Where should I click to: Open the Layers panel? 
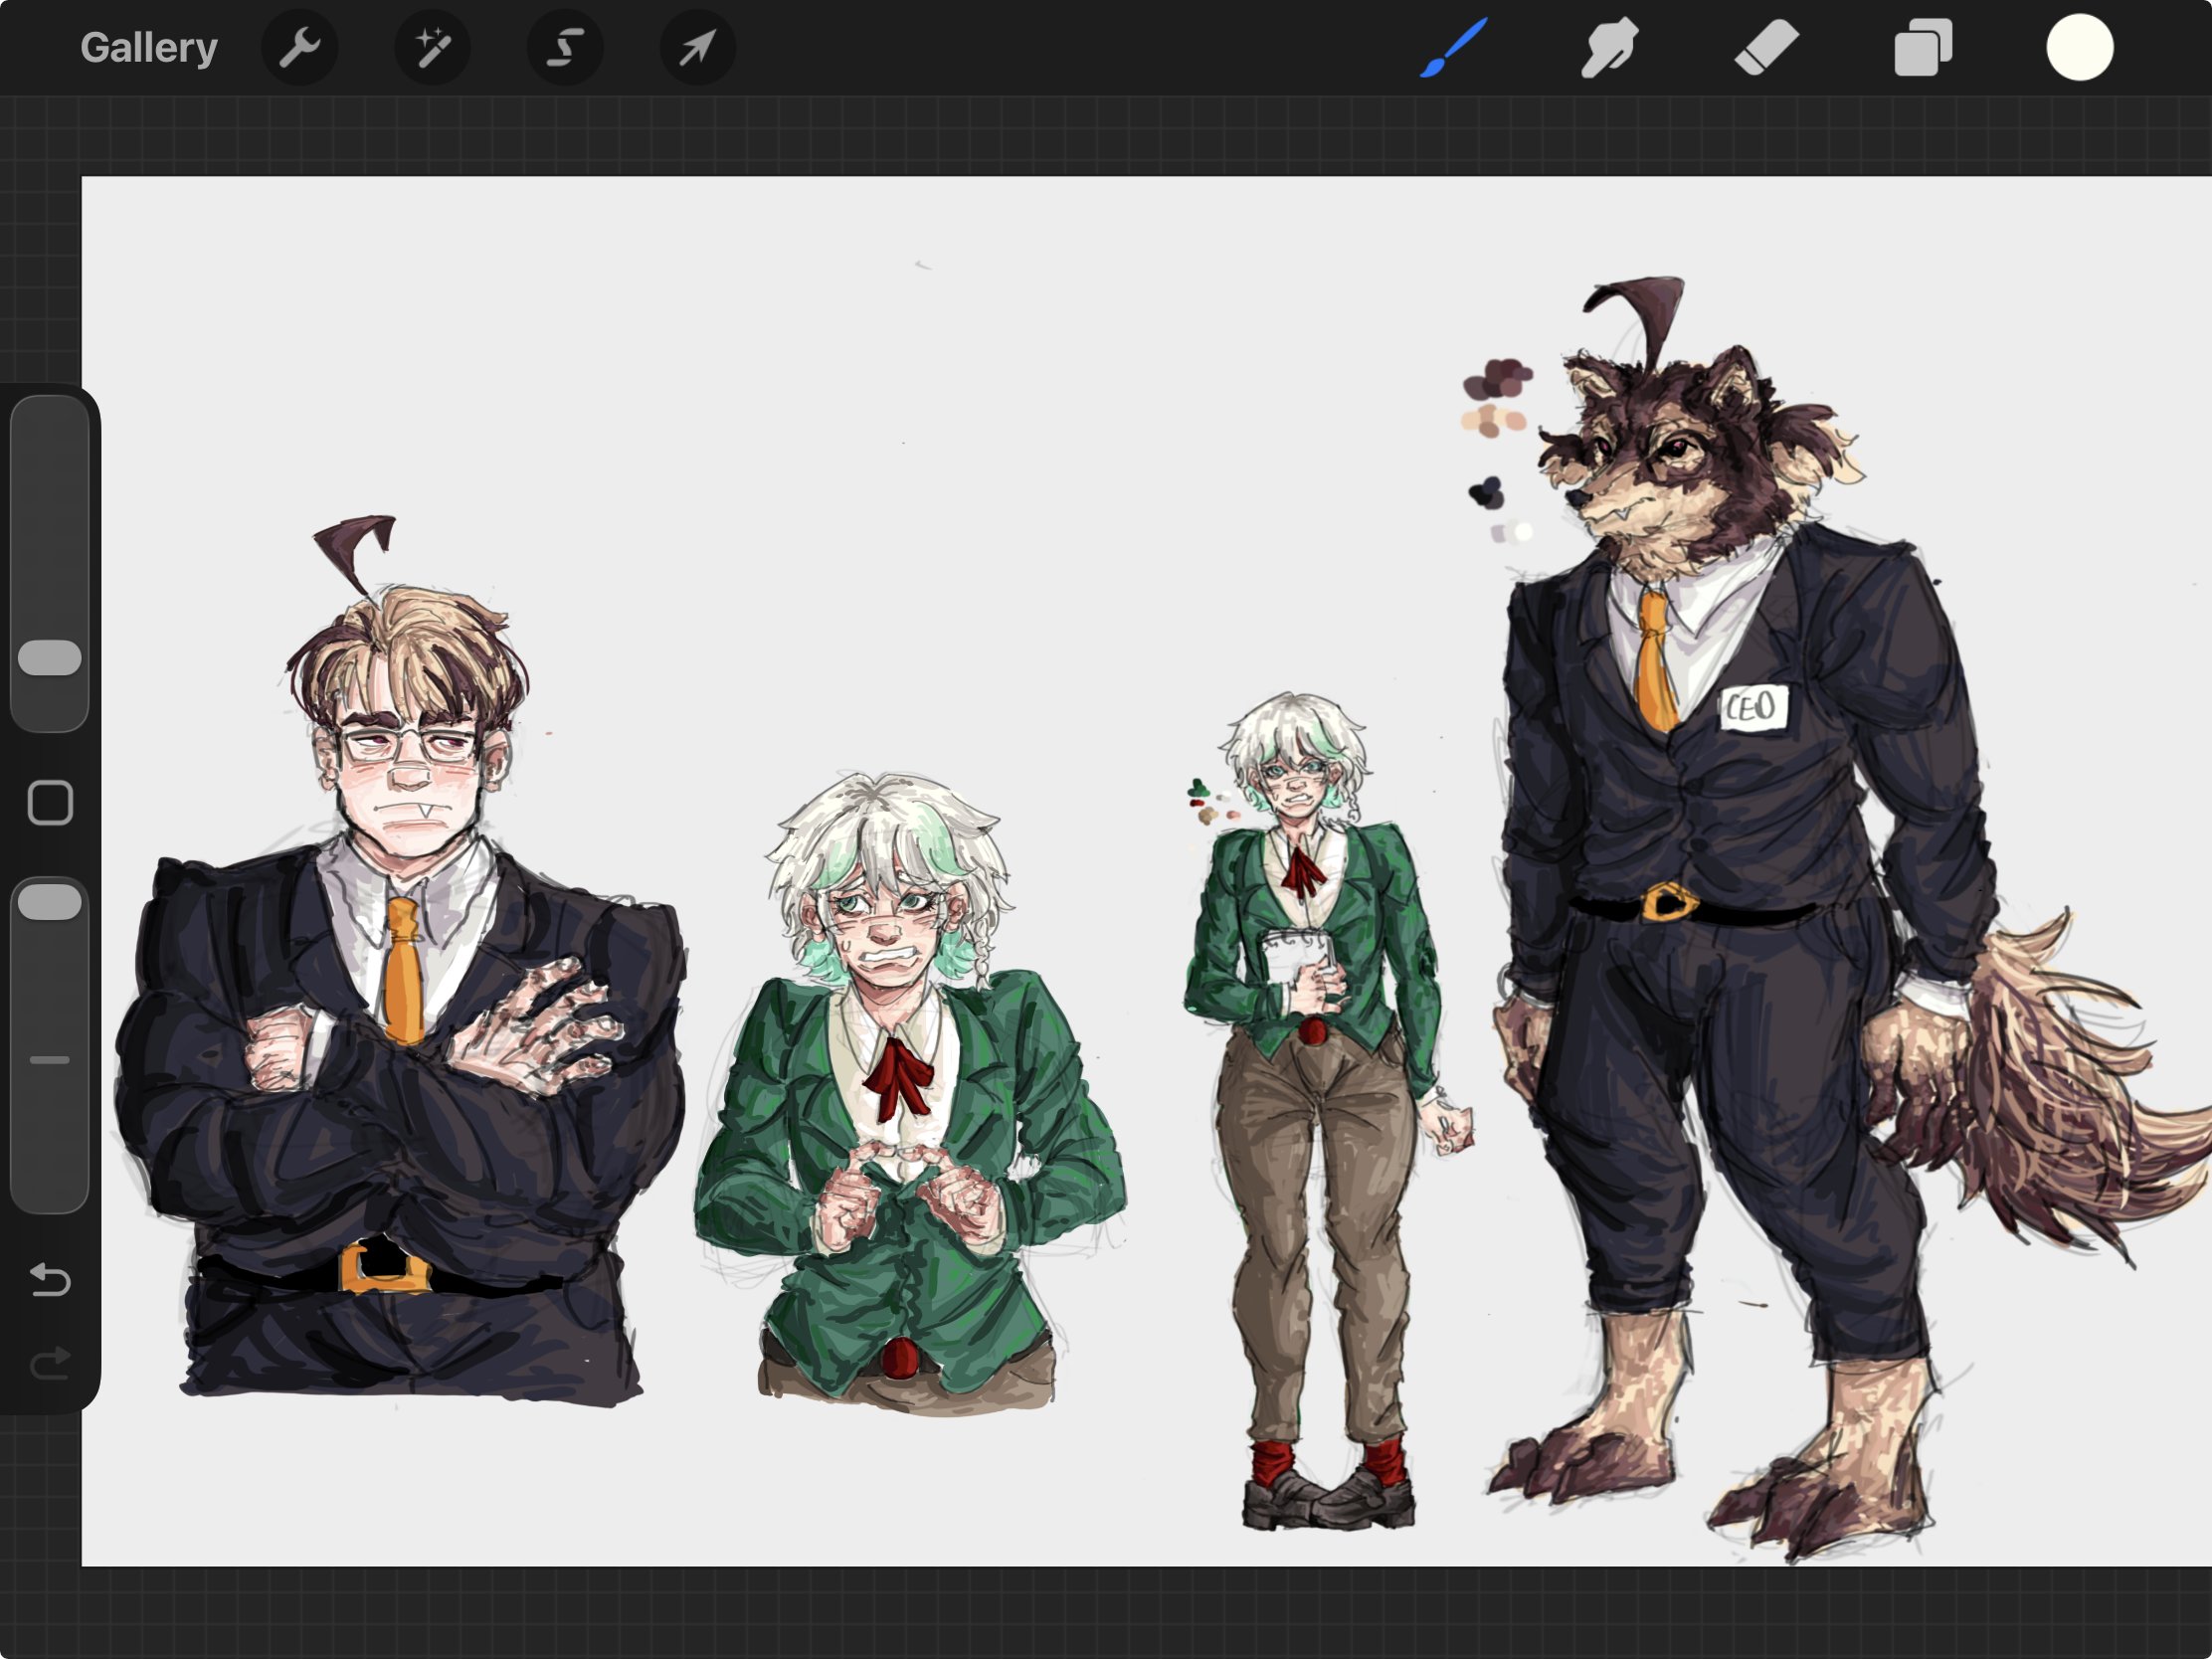[x=1922, y=47]
